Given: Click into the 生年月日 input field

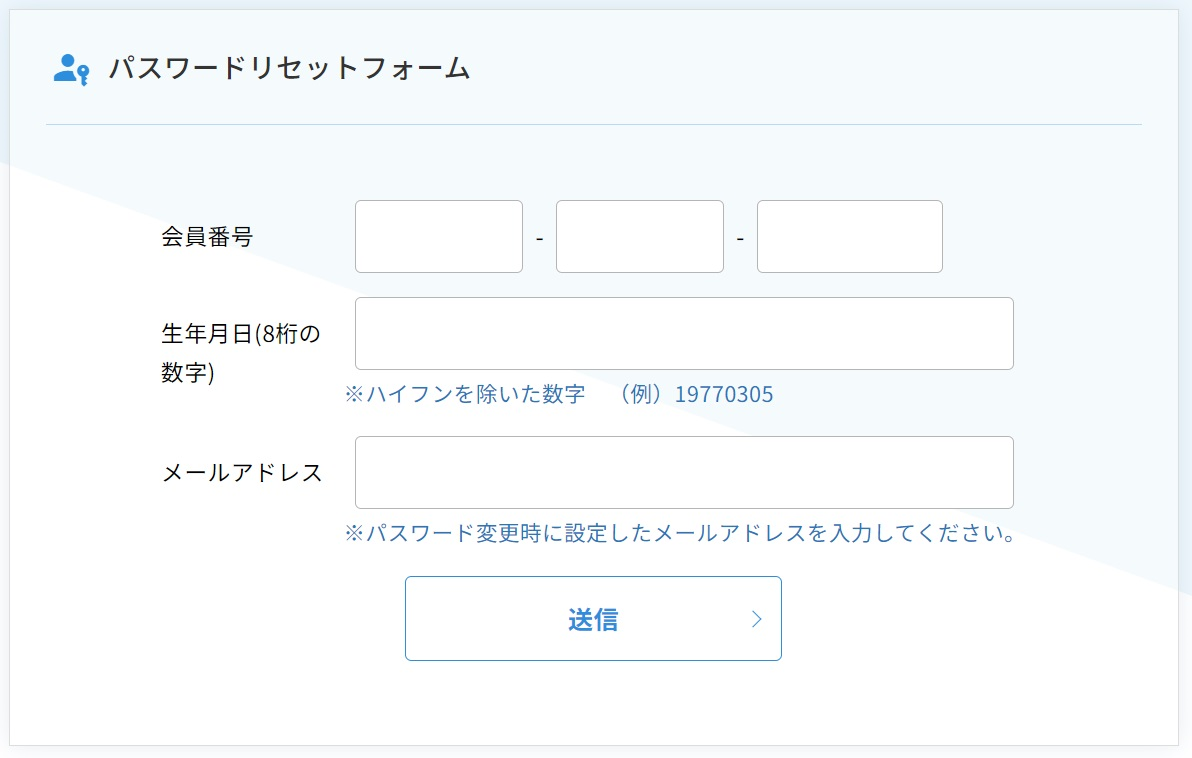Looking at the screenshot, I should tap(684, 334).
